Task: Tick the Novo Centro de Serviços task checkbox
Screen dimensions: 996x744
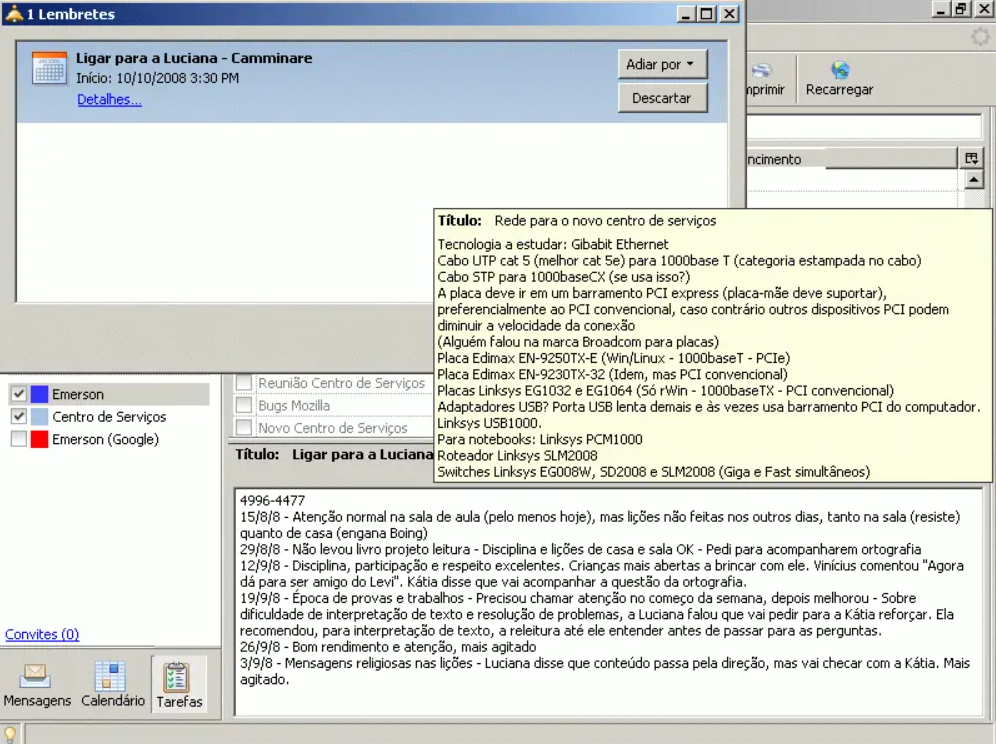Action: 243,428
